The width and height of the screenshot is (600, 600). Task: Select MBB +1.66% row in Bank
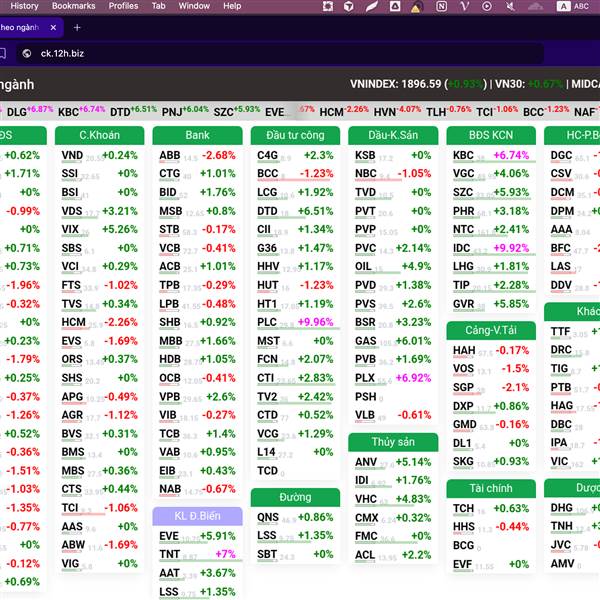coord(197,341)
